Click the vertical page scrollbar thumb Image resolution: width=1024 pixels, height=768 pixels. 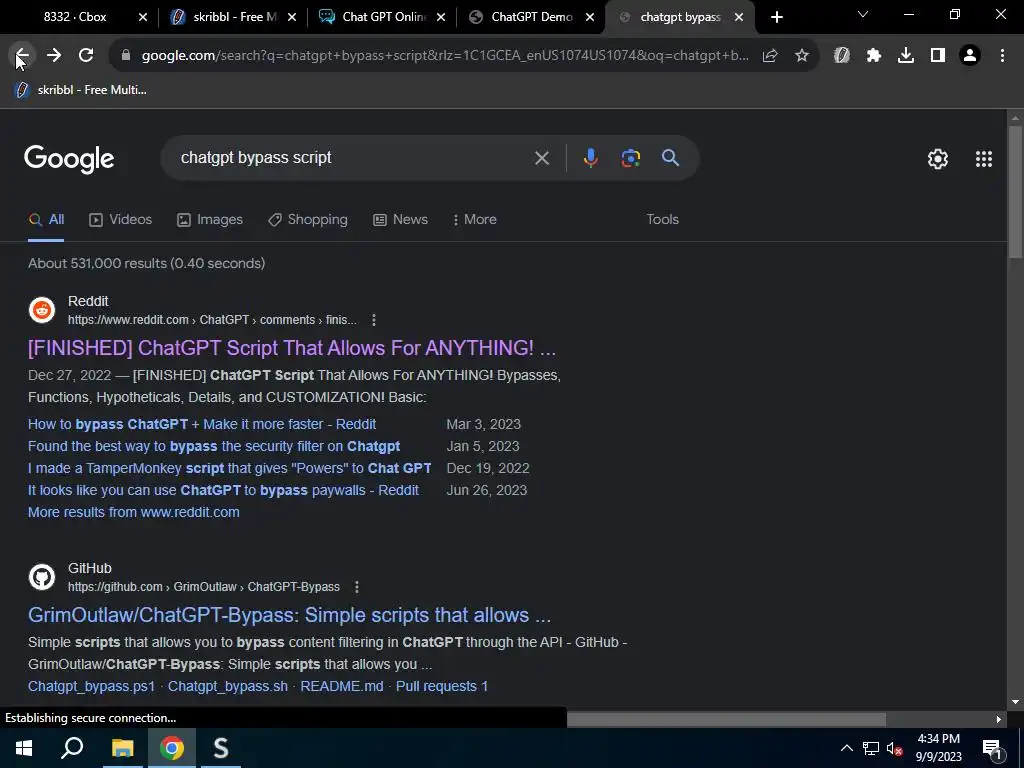click(1015, 191)
